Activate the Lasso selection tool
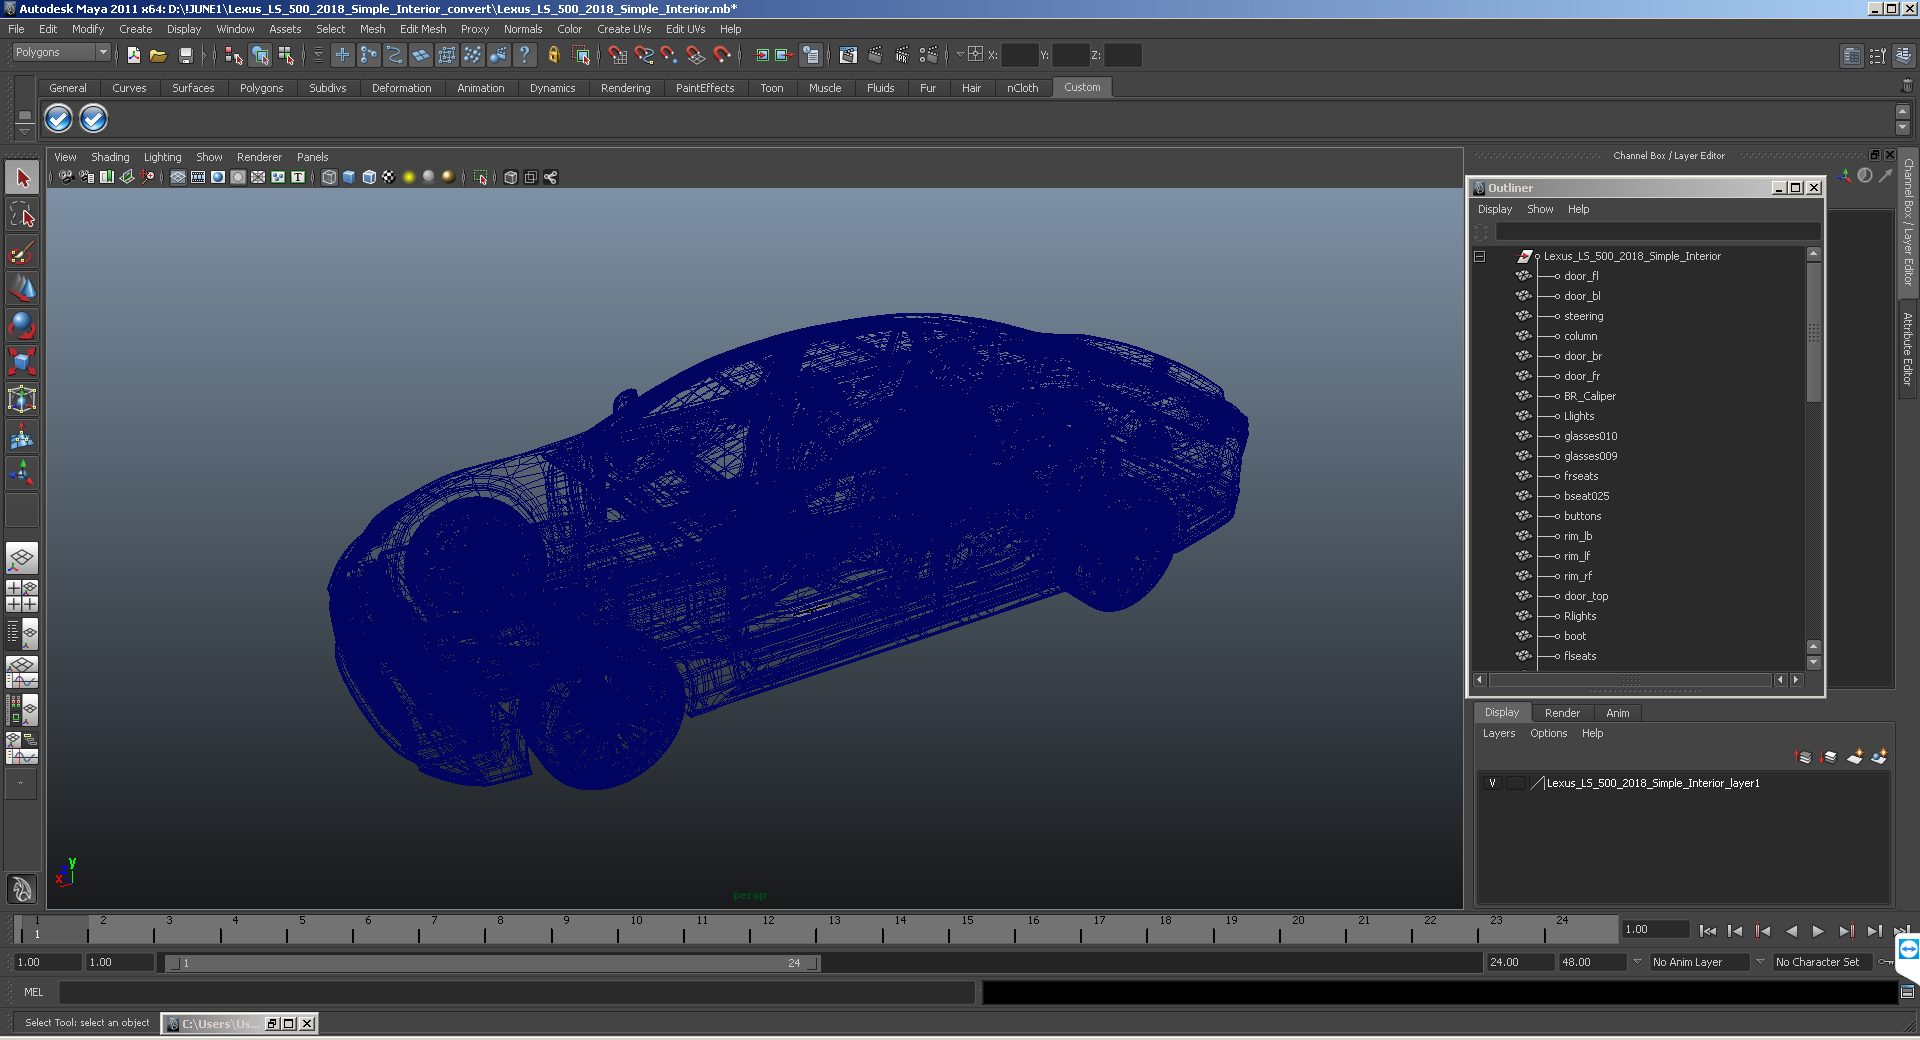 22,214
